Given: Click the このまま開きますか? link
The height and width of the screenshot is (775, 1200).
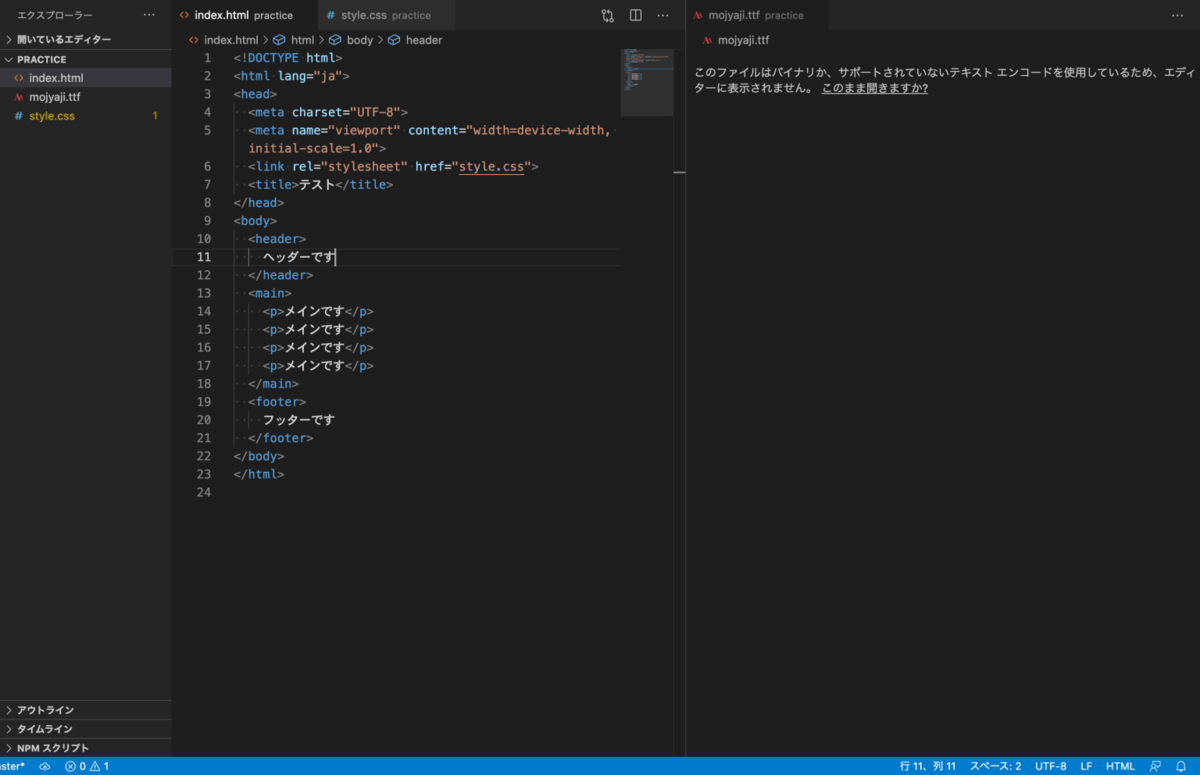Looking at the screenshot, I should [875, 88].
